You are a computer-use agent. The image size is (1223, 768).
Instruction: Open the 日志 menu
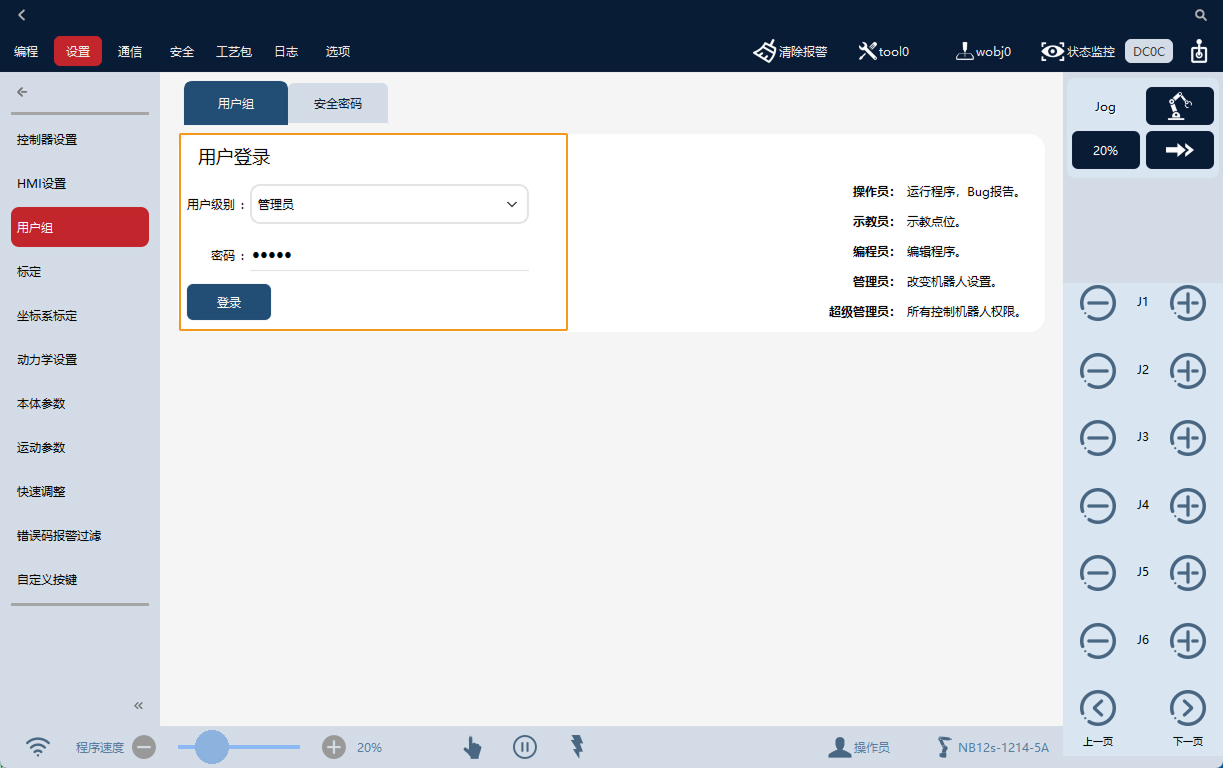coord(286,51)
